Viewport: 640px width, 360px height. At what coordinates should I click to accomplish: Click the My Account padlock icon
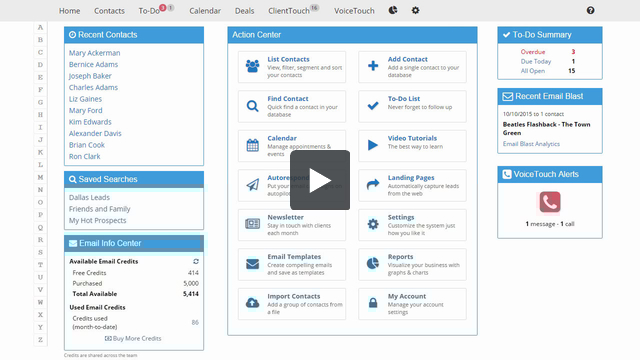tap(373, 303)
